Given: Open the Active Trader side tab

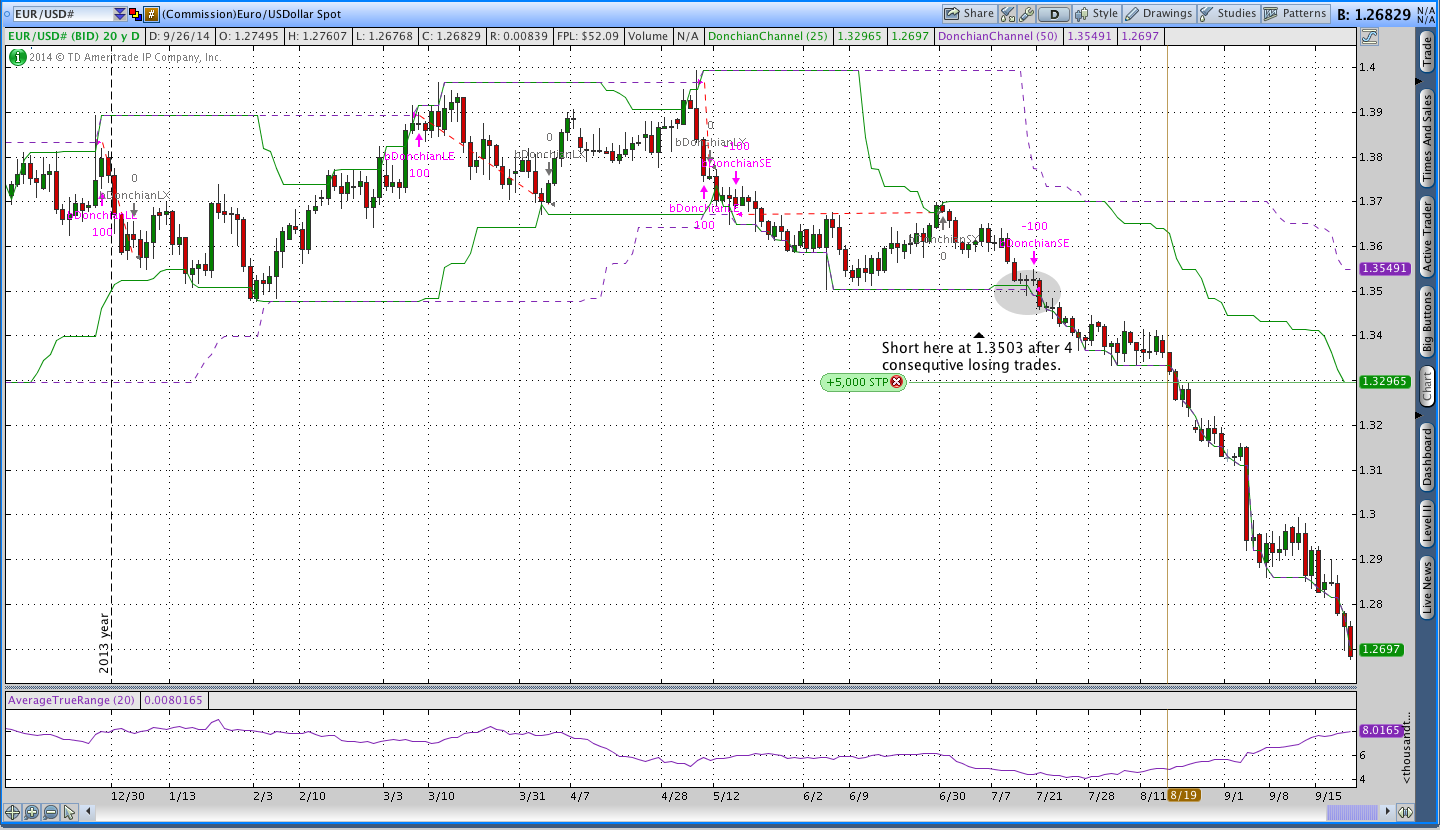Looking at the screenshot, I should coord(1427,234).
